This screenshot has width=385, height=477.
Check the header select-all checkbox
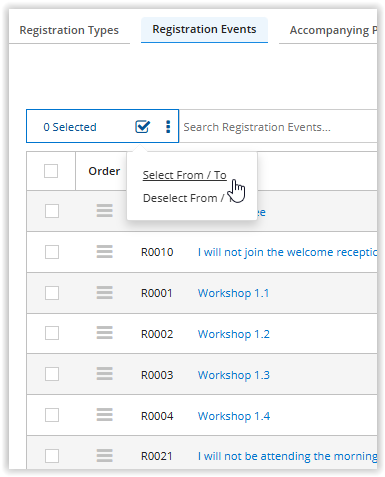click(51, 171)
